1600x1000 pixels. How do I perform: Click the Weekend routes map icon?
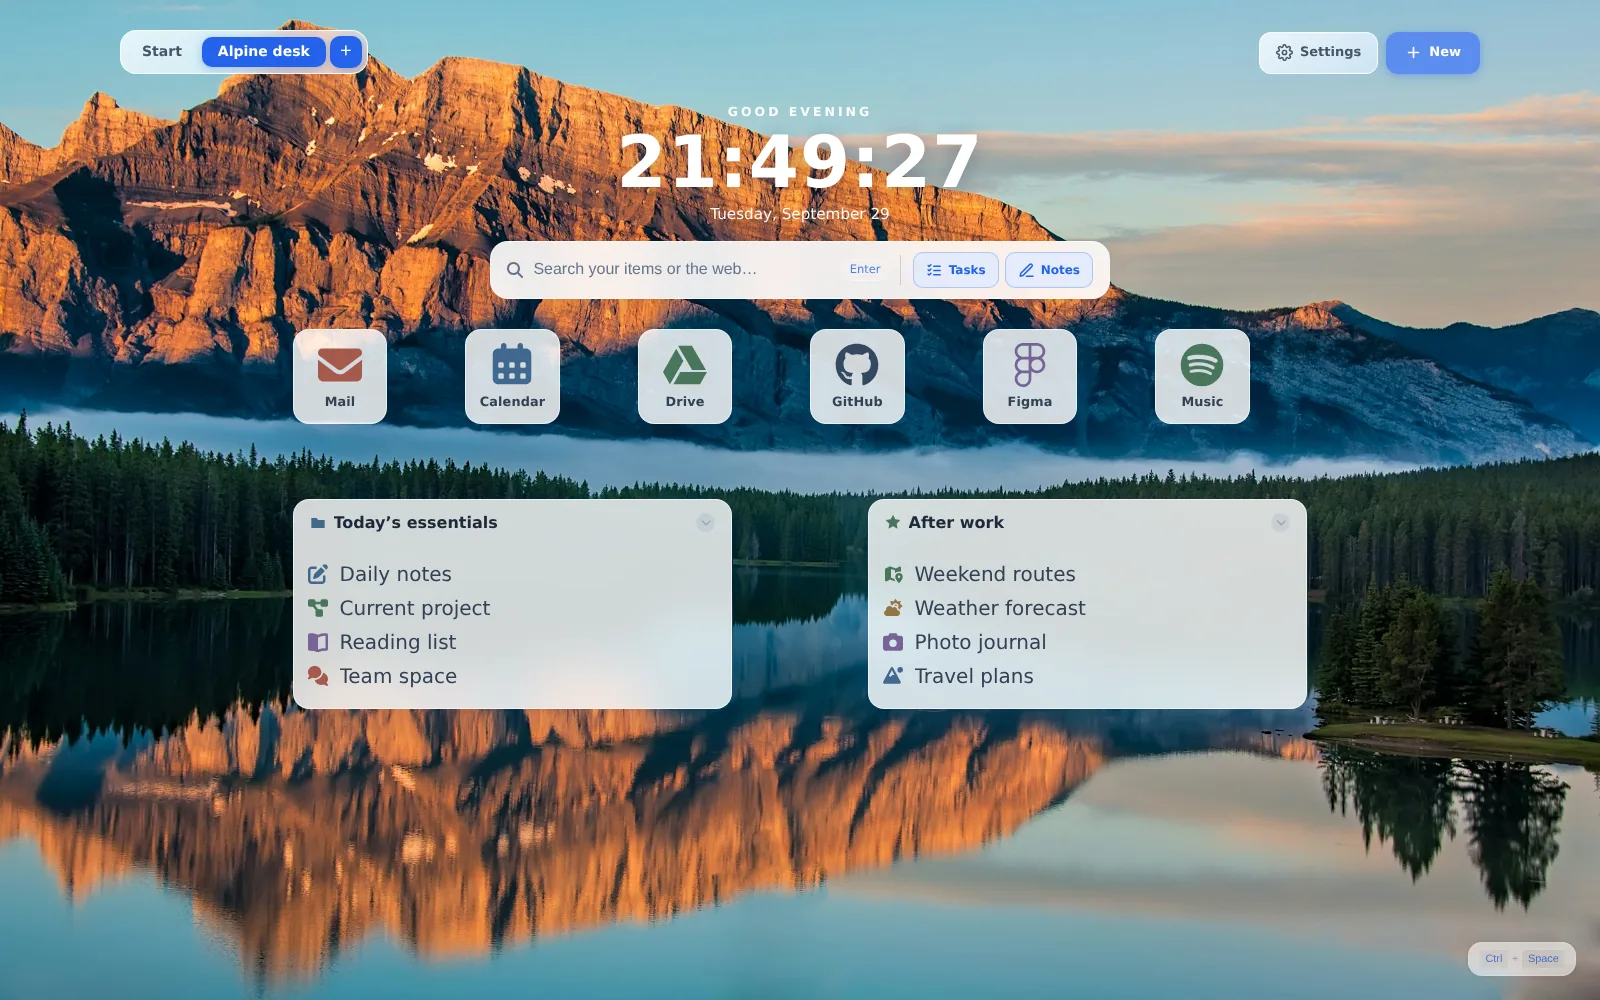[893, 574]
